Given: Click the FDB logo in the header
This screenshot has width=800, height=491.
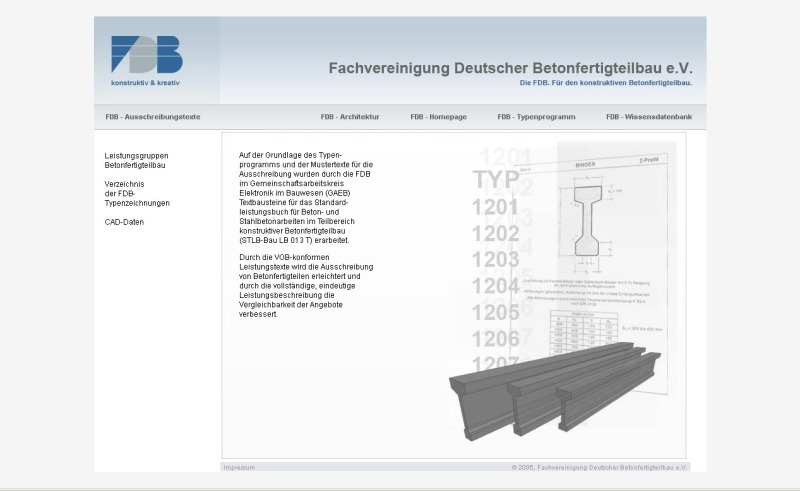Looking at the screenshot, I should (147, 55).
